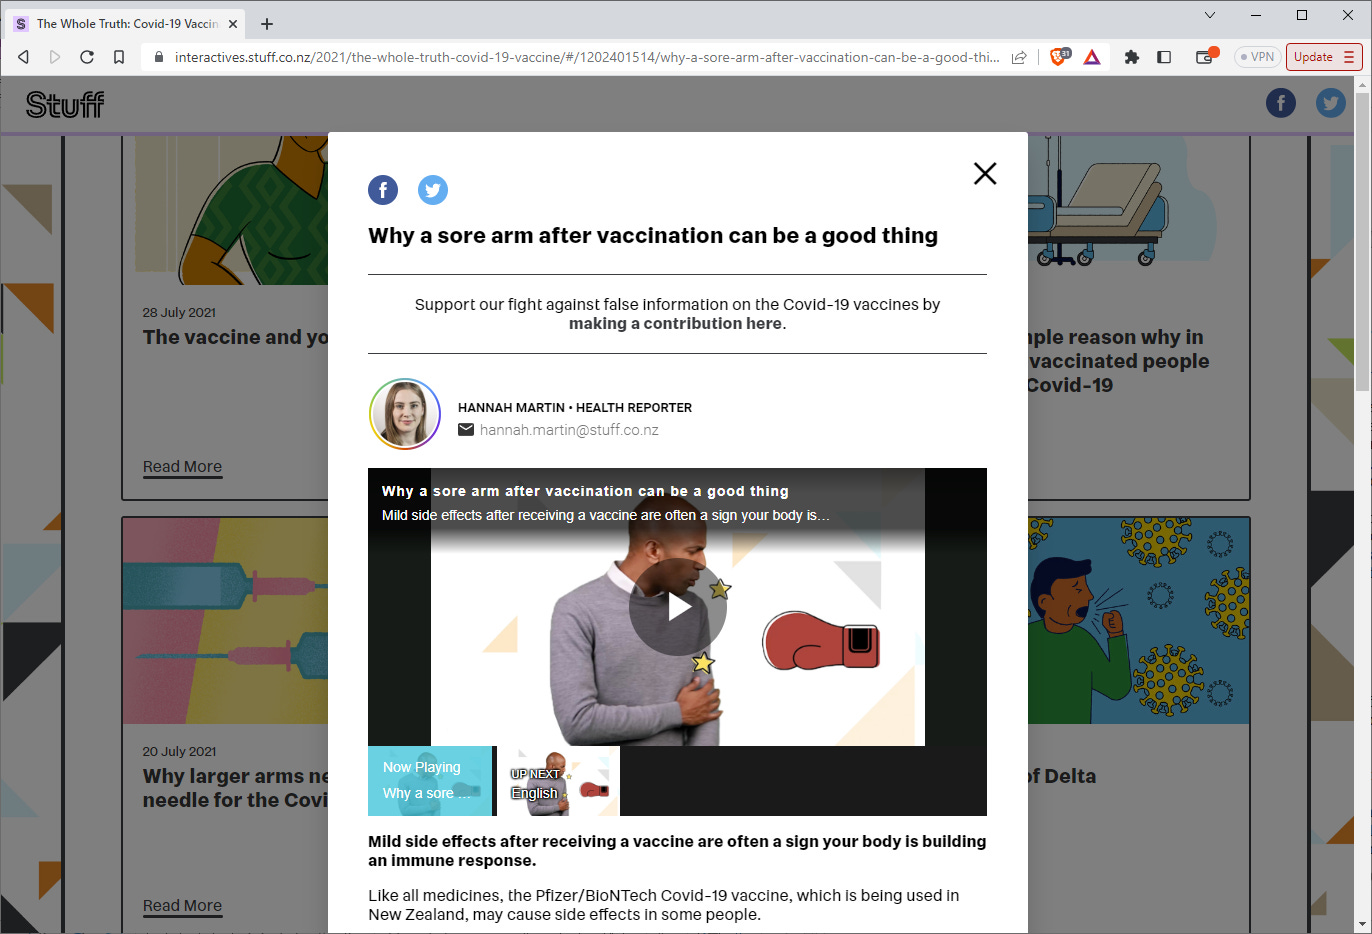This screenshot has width=1372, height=934.
Task: Open the tab search dropdown chevron
Action: 1210,15
